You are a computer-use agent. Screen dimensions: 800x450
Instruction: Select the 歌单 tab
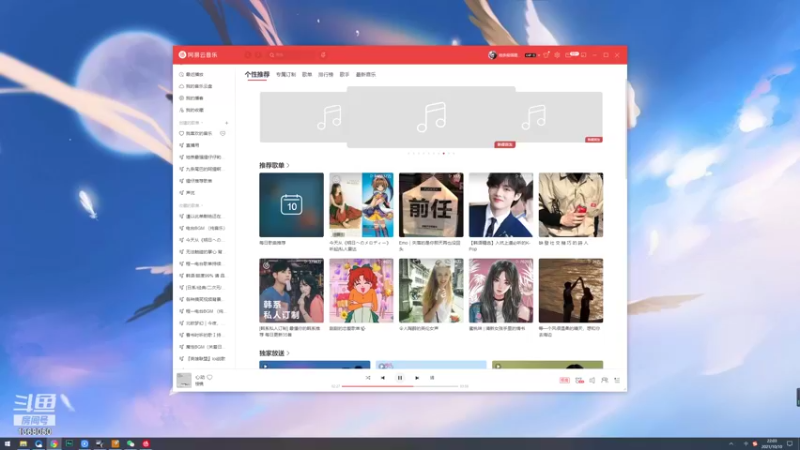coord(307,74)
